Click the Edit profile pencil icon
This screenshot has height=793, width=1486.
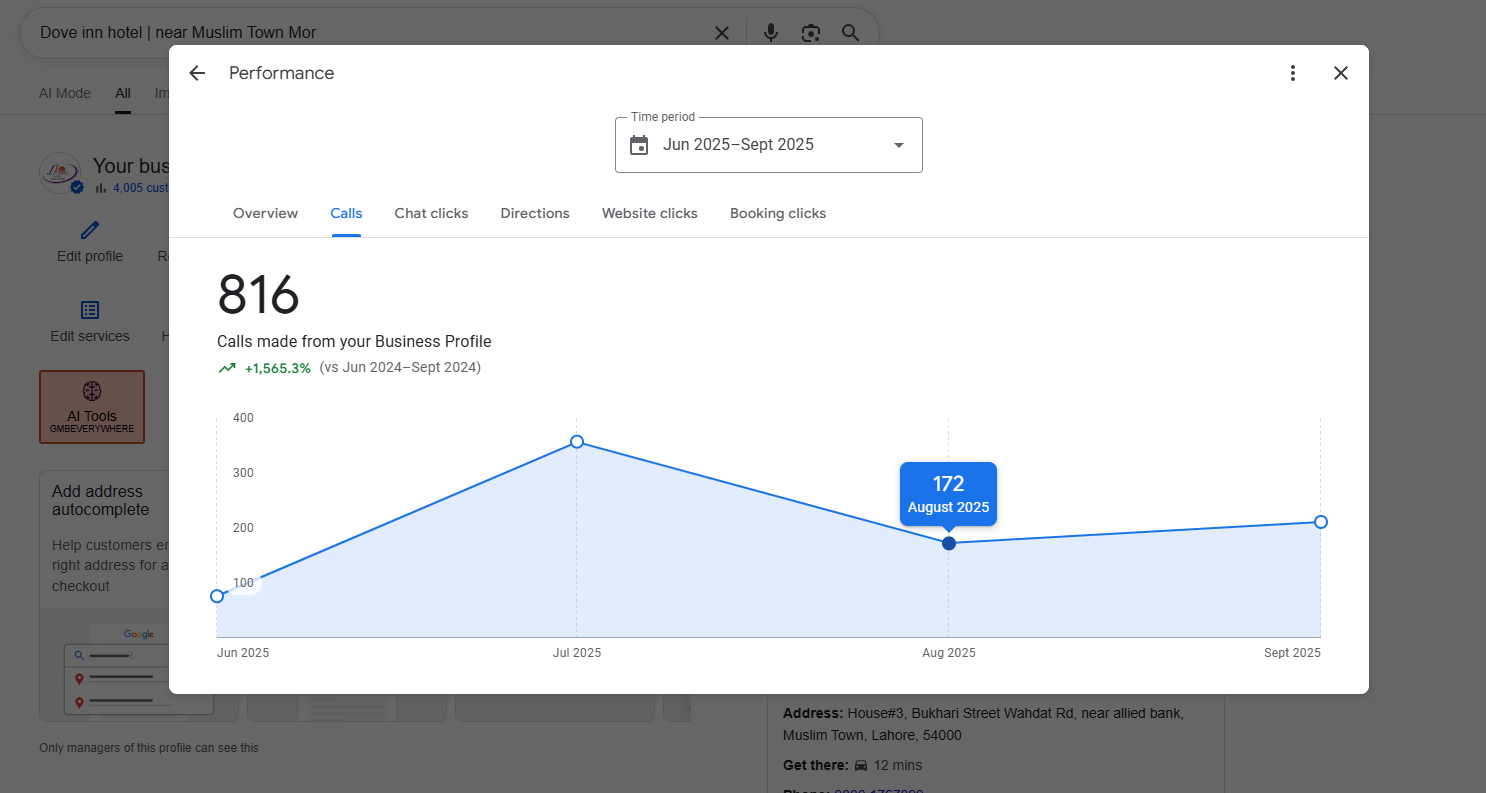(x=90, y=231)
